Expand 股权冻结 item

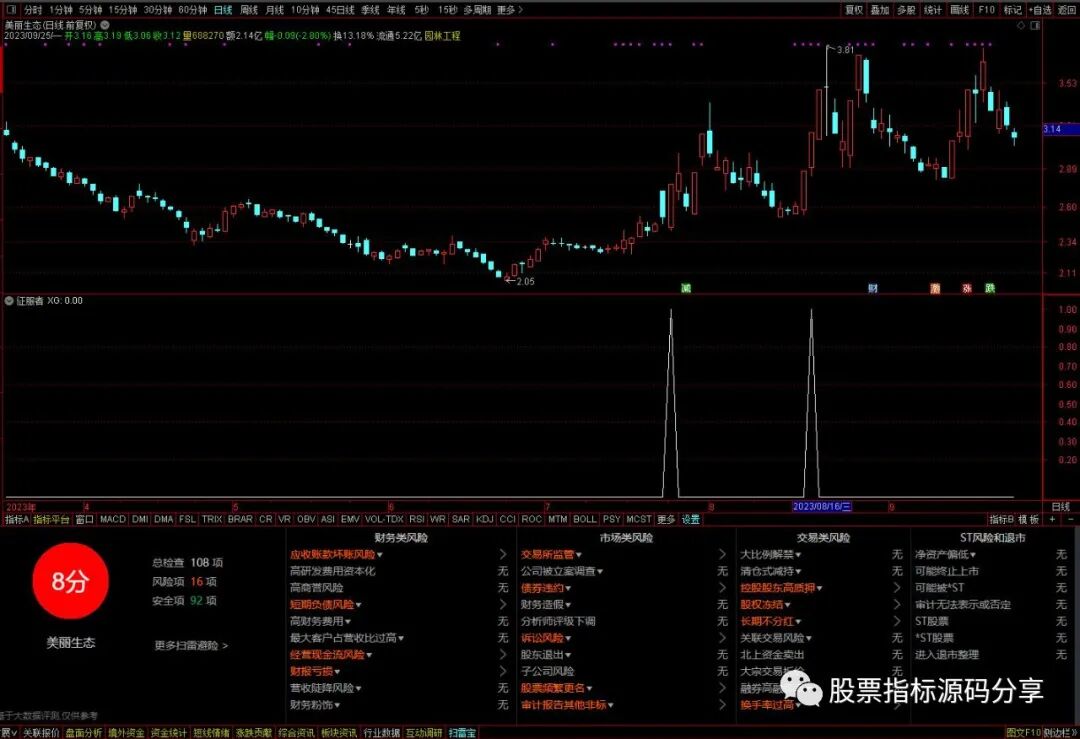(766, 605)
